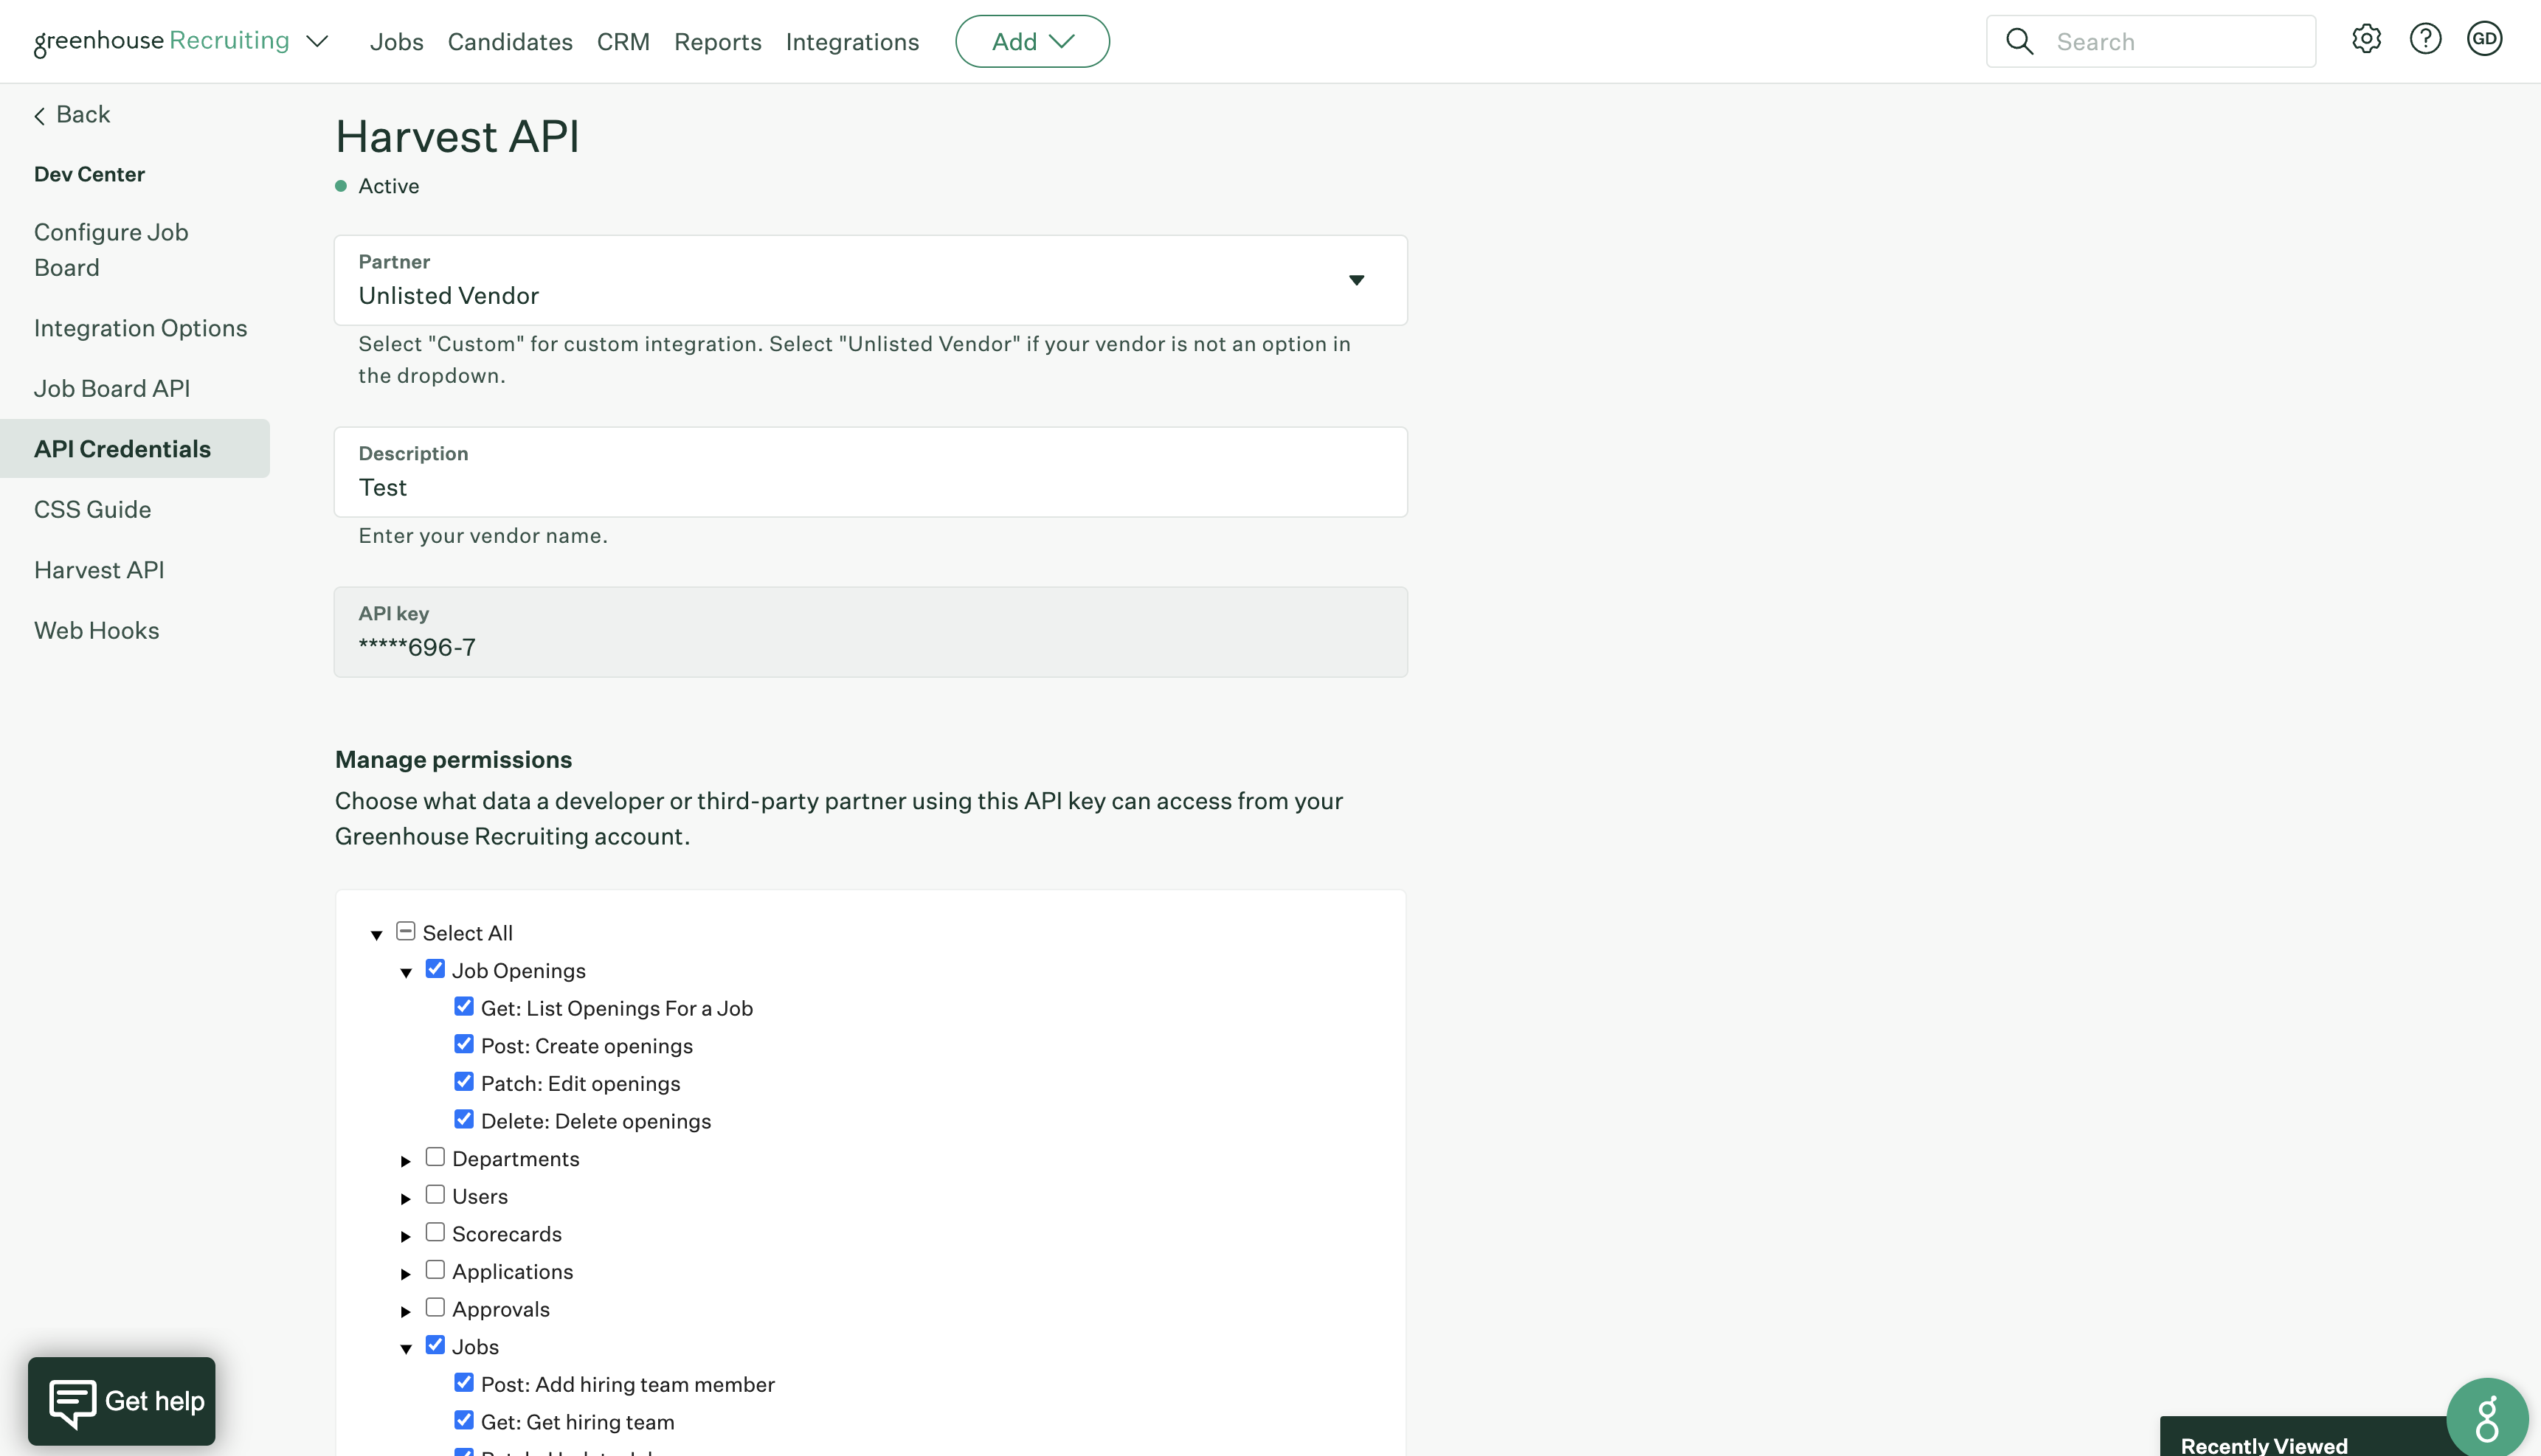Toggle the Select All checkbox
The image size is (2541, 1456).
pyautogui.click(x=405, y=931)
